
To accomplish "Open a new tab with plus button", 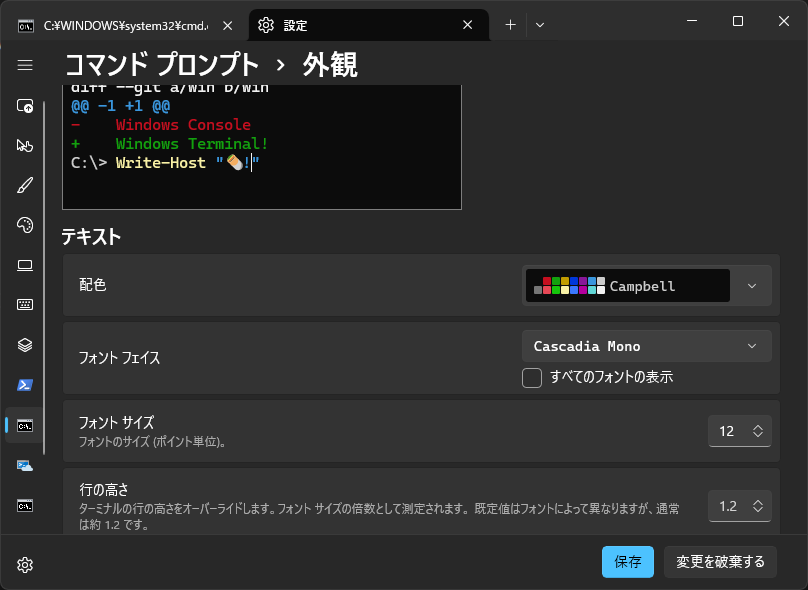I will 510,25.
